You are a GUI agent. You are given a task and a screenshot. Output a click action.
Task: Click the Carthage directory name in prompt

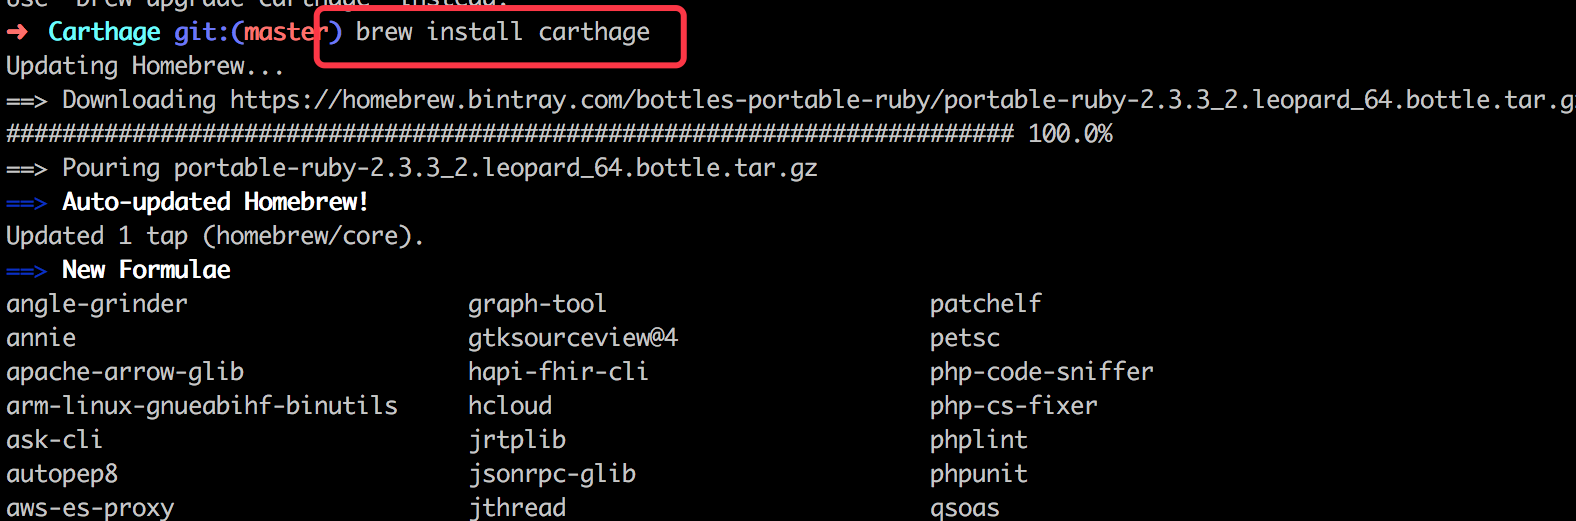[104, 32]
